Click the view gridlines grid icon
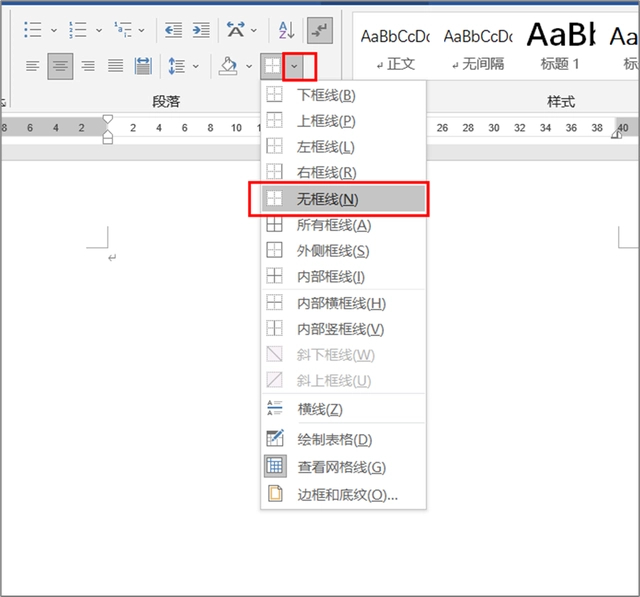The width and height of the screenshot is (640, 597). (x=275, y=466)
